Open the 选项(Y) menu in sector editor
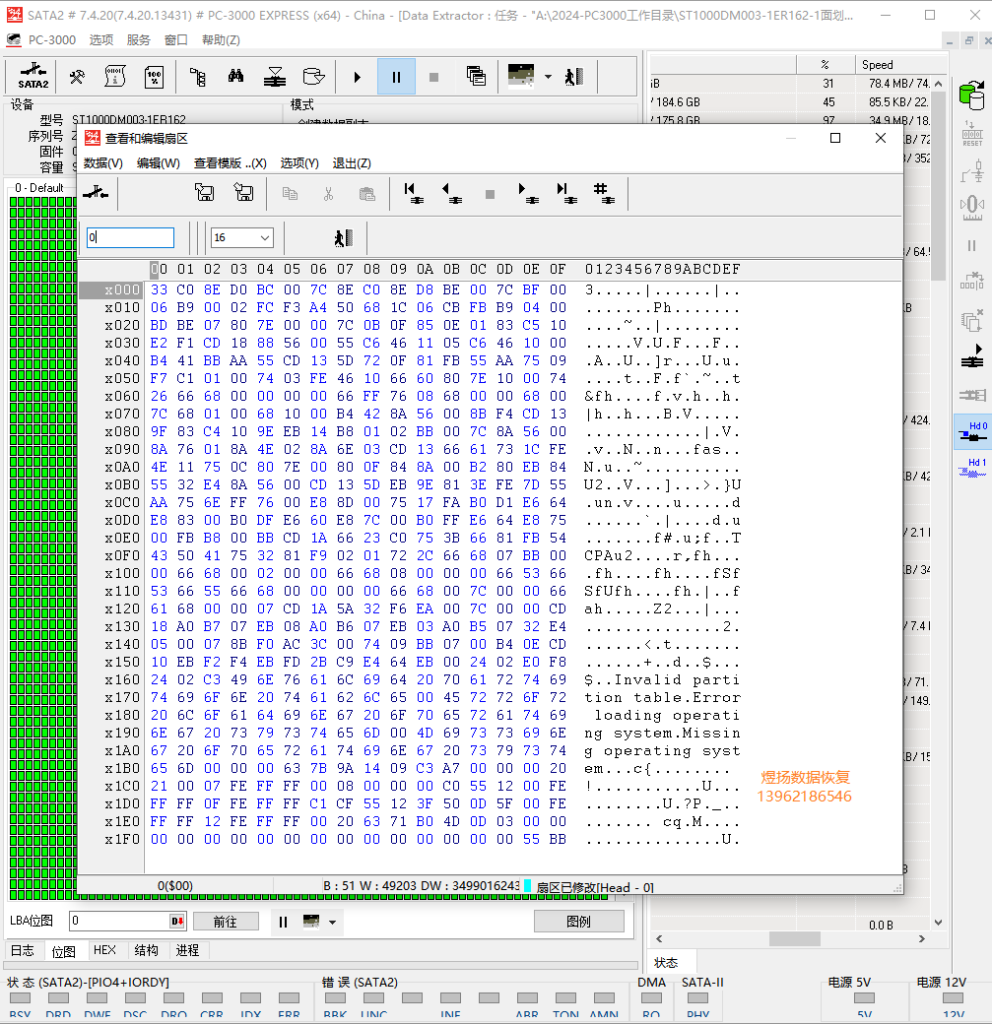992x1024 pixels. pos(299,163)
